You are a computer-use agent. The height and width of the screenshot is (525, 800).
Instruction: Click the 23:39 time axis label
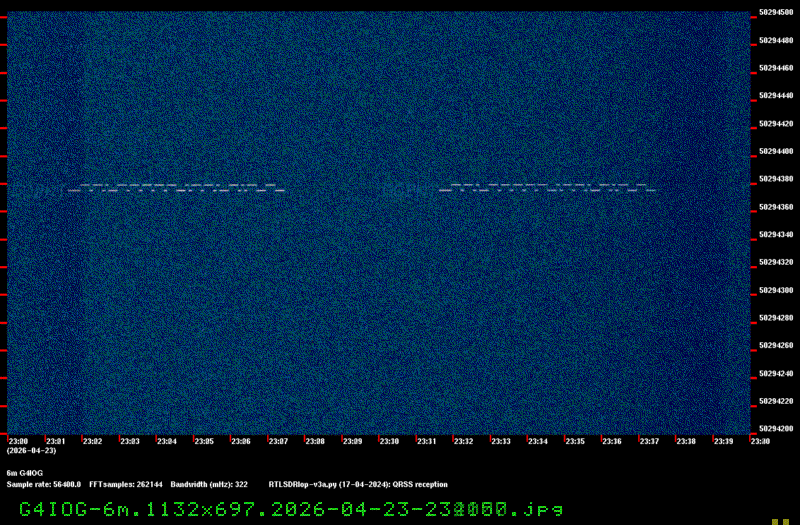(x=723, y=441)
